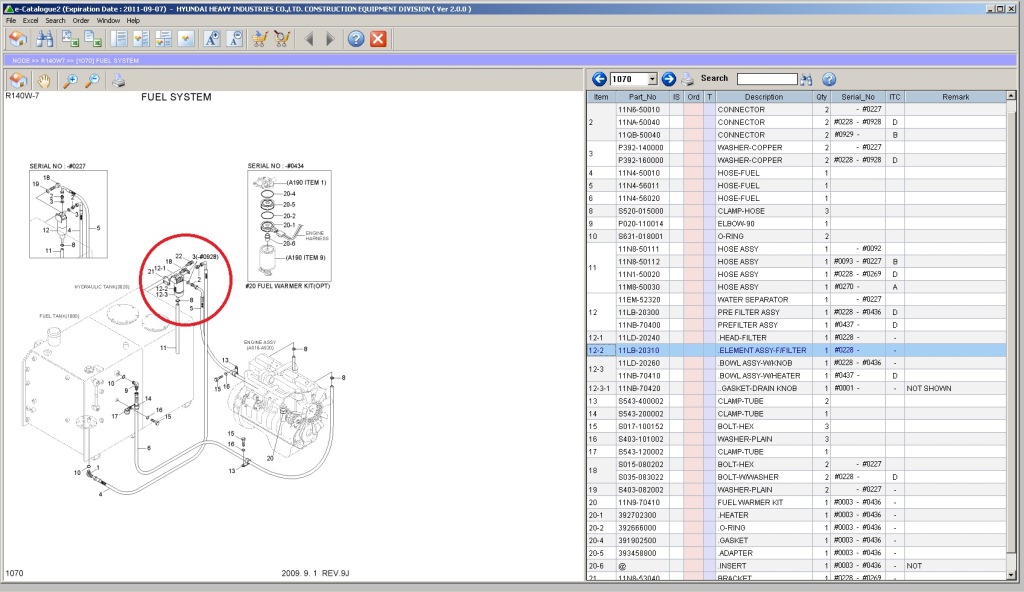1024x592 pixels.
Task: Click the NODE breadcrumb path bar
Action: tap(509, 60)
